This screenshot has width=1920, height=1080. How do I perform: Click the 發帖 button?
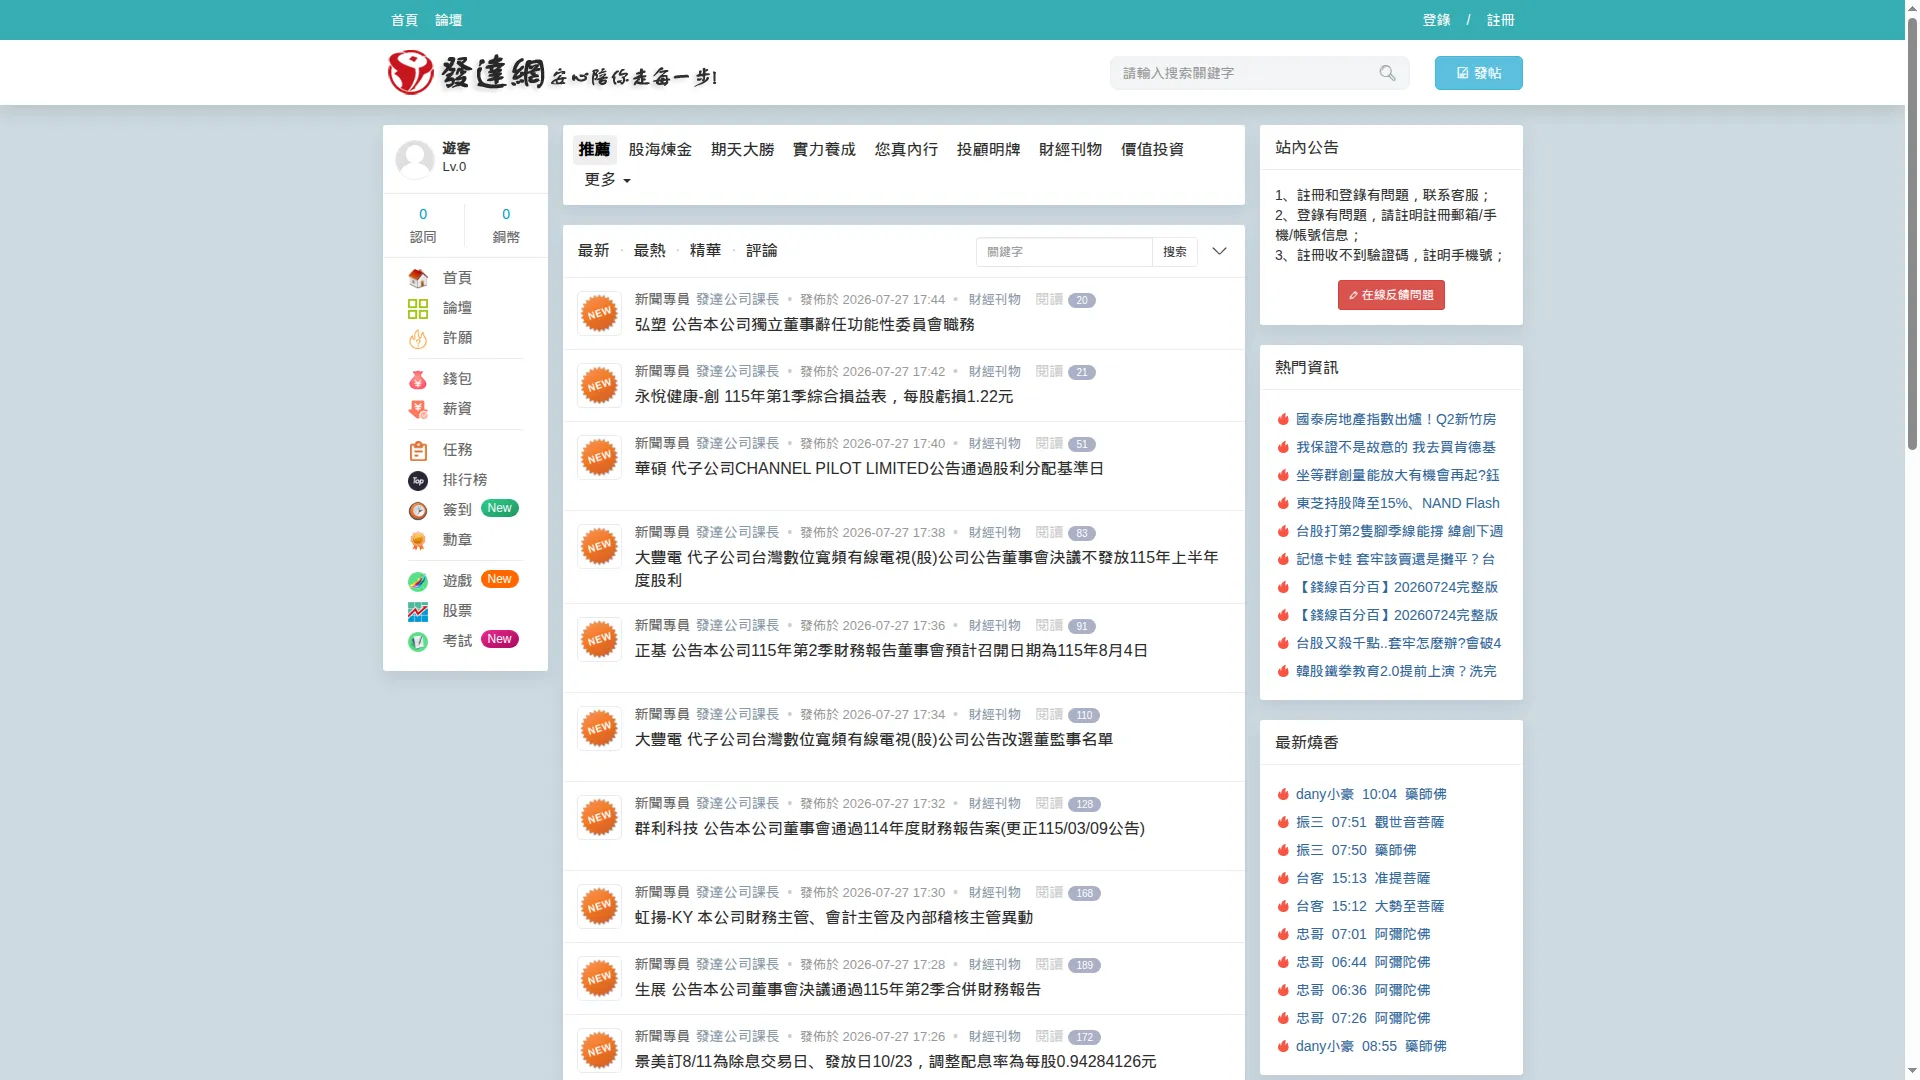(x=1478, y=73)
